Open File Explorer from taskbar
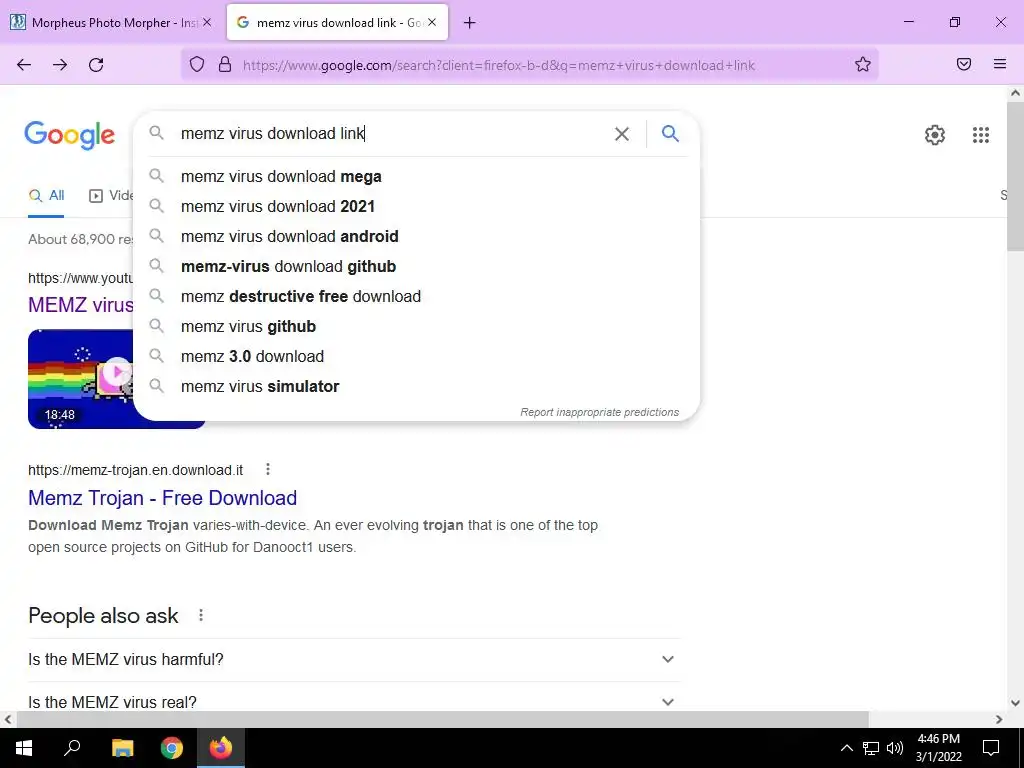Screen dimensions: 1024x768 pos(122,748)
